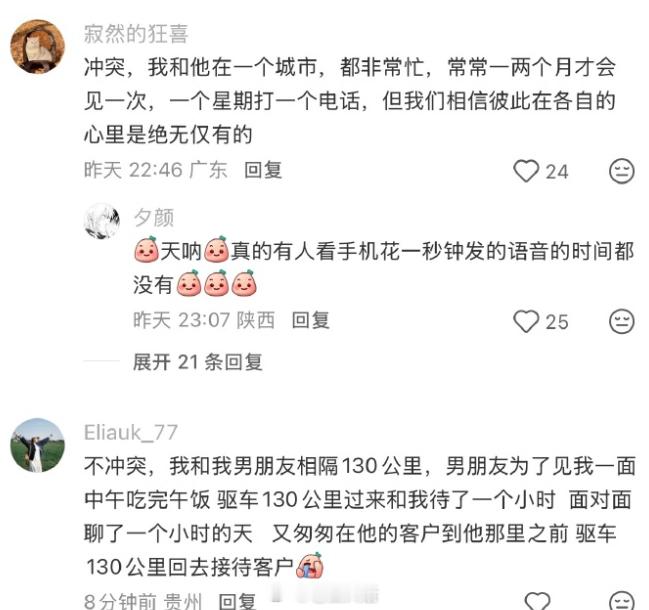Expand 展开 21 条回复 replies
The width and height of the screenshot is (649, 610).
[x=197, y=362]
